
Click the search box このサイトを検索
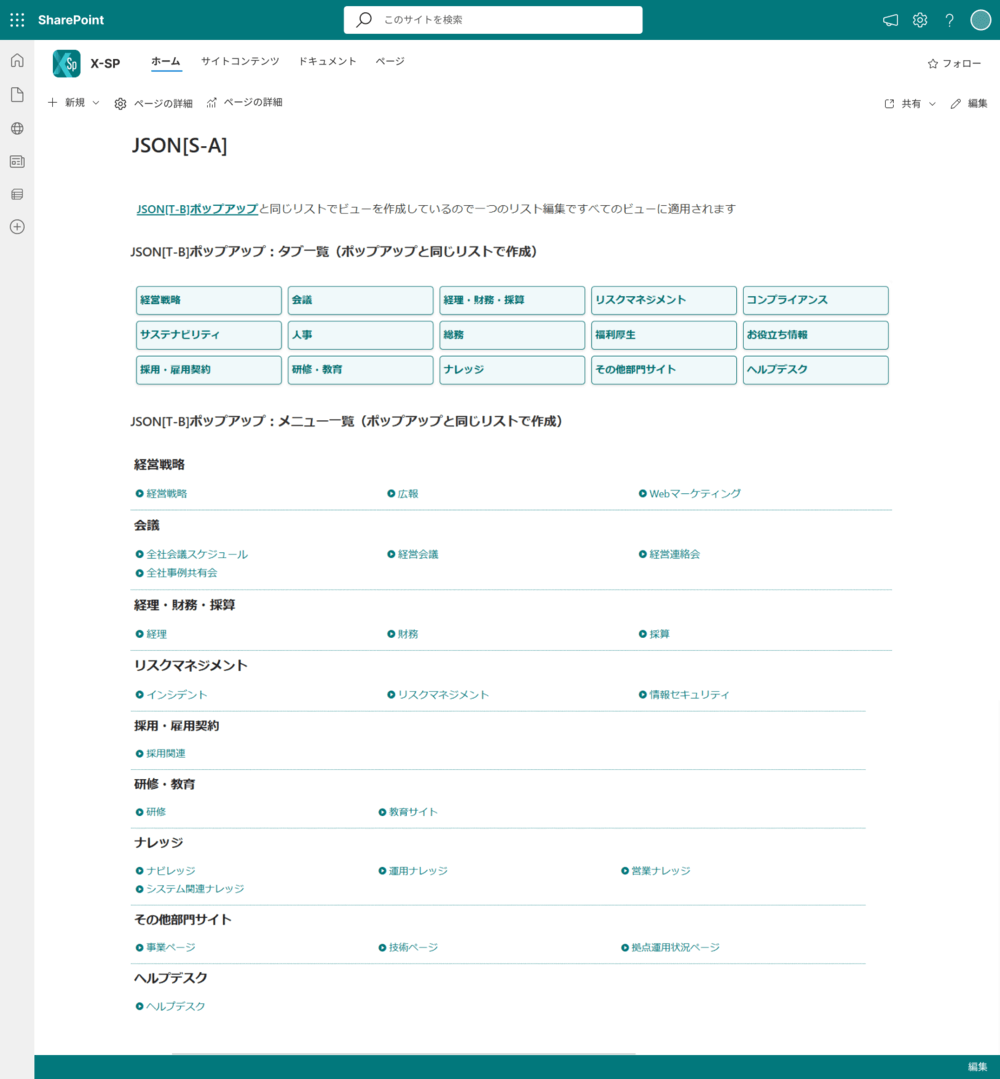493,19
